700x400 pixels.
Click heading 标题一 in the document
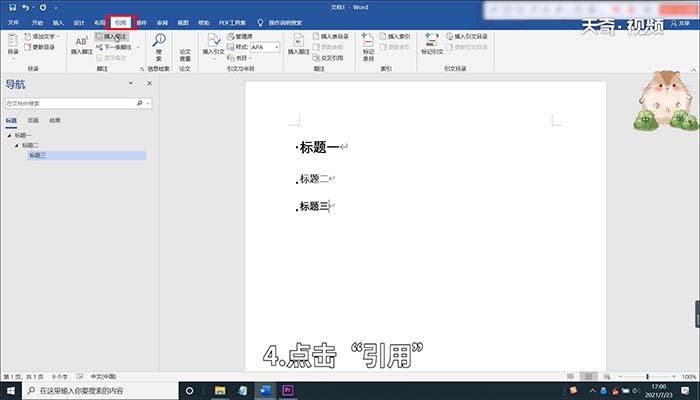(x=319, y=147)
